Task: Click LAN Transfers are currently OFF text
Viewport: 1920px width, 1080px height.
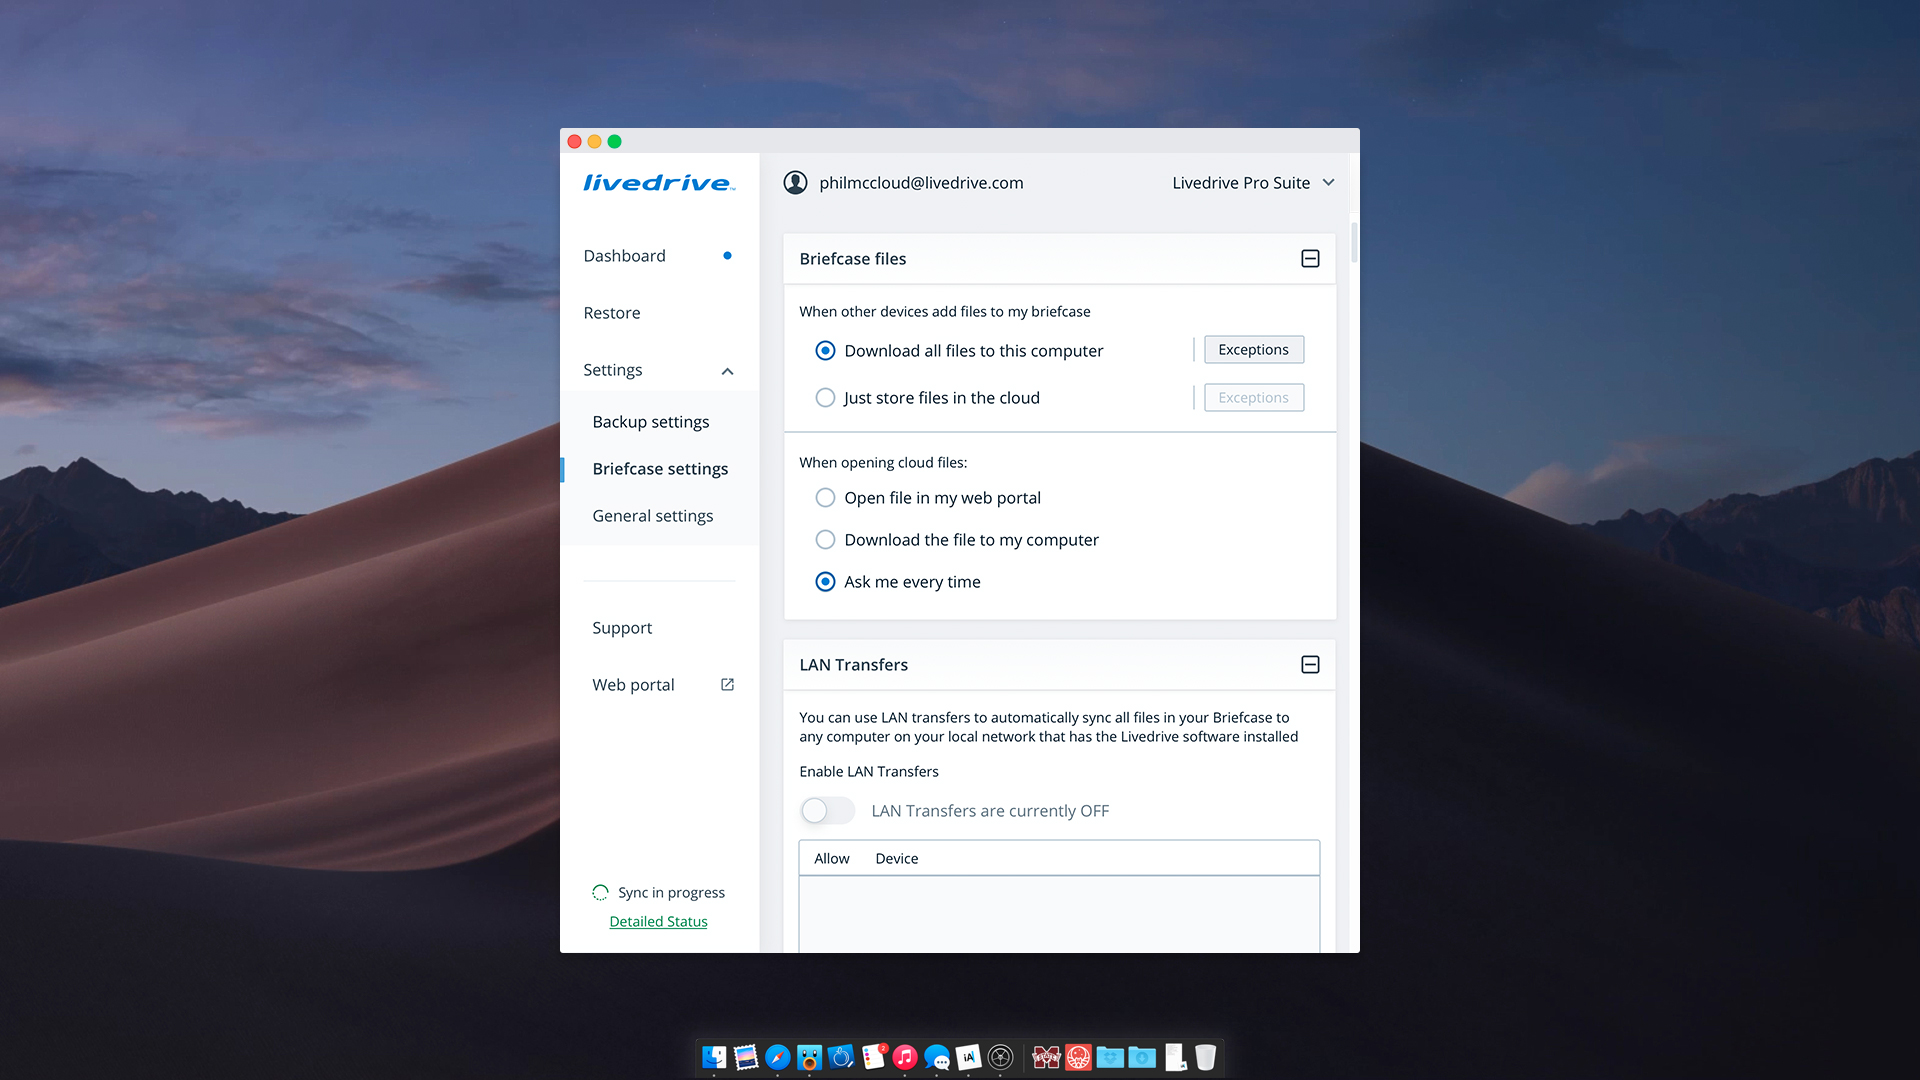Action: point(990,811)
